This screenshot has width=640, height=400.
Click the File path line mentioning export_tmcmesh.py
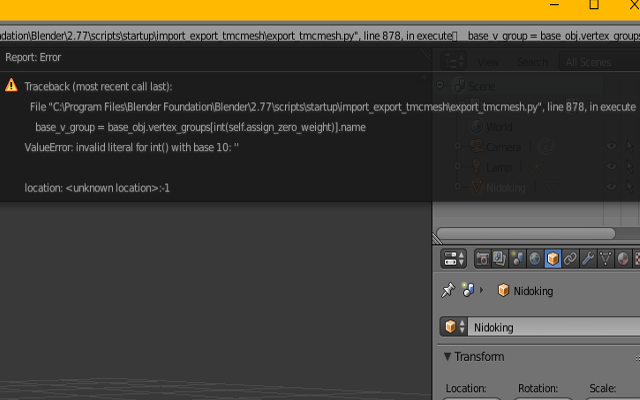(333, 107)
